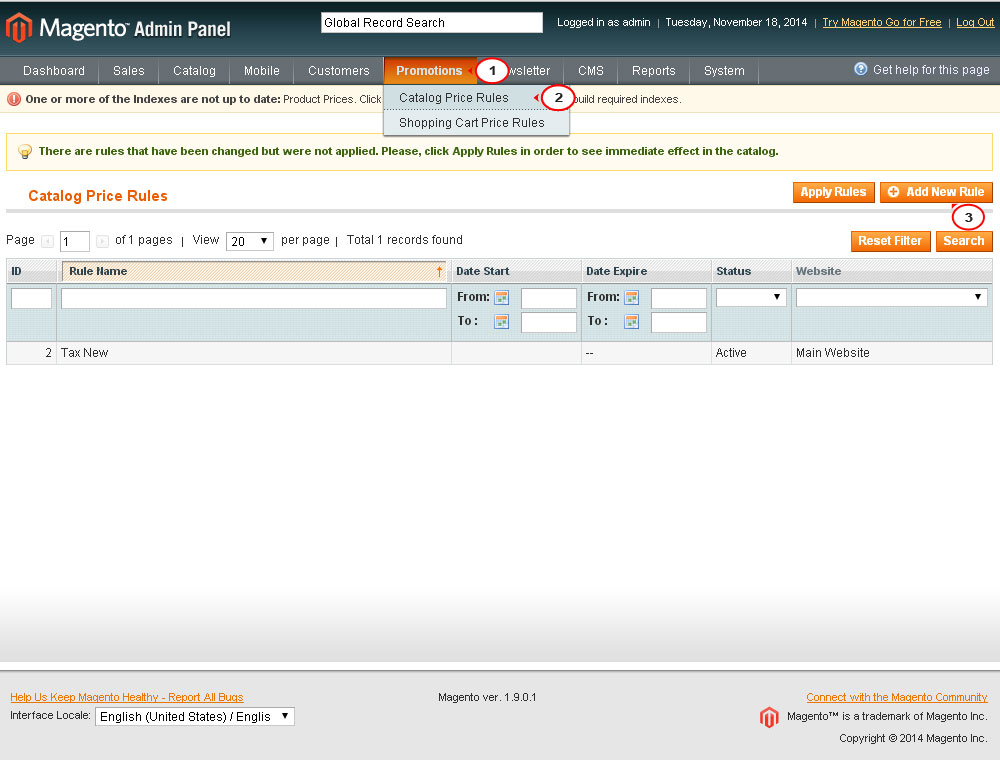Click the Rule Name filter field

(x=254, y=298)
